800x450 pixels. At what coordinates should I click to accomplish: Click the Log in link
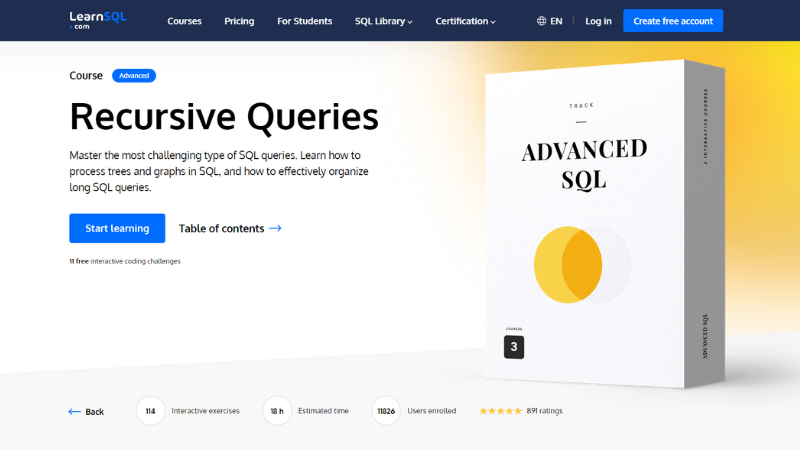click(598, 21)
